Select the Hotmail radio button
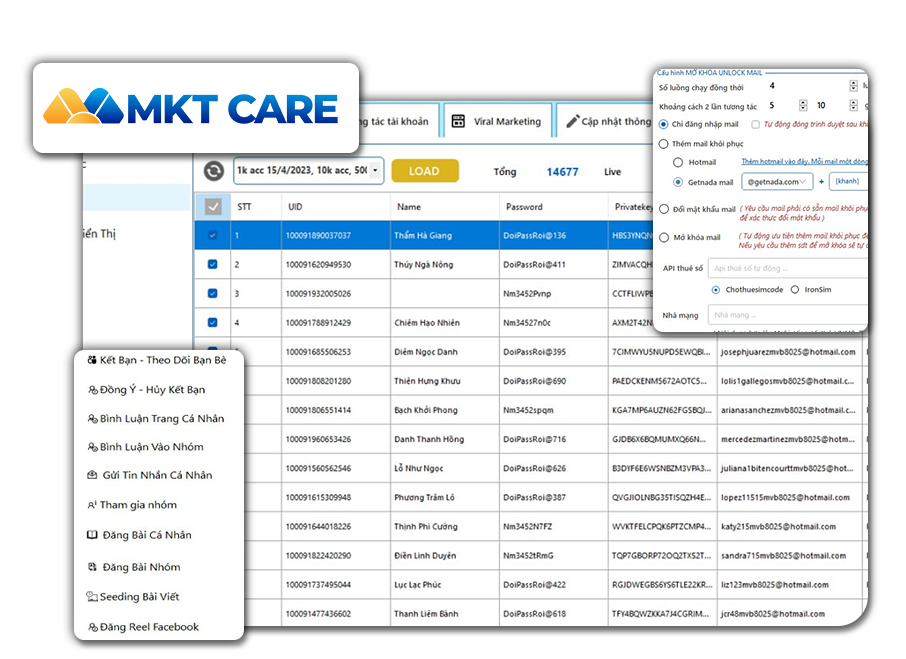 click(x=679, y=162)
